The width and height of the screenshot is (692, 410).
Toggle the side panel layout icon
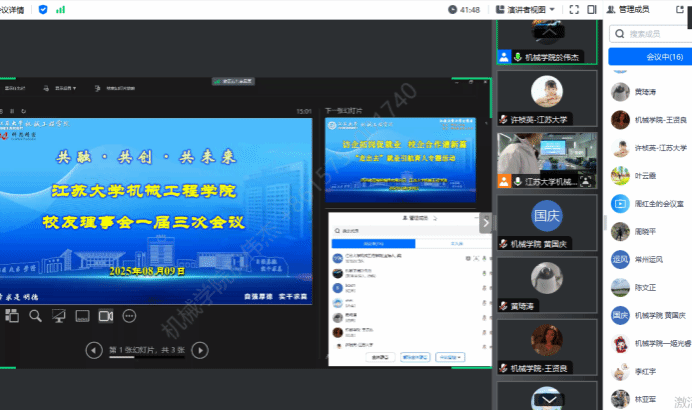[x=595, y=9]
